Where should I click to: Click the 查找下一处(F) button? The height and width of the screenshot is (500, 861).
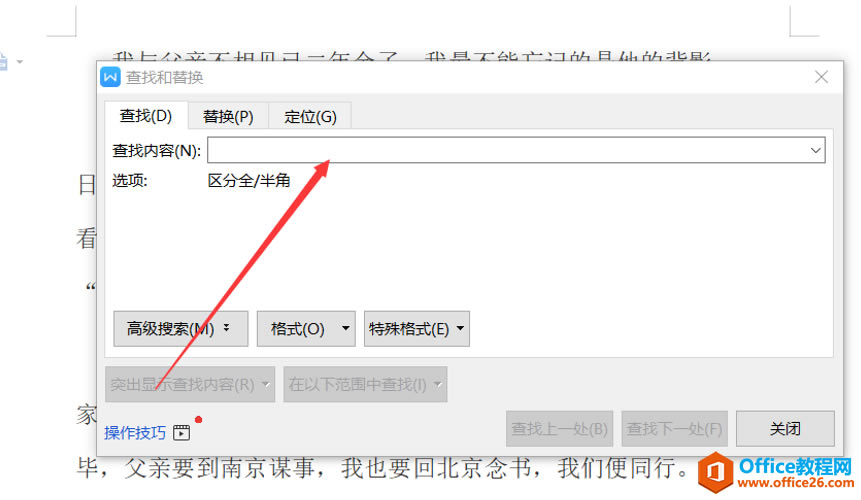(674, 429)
